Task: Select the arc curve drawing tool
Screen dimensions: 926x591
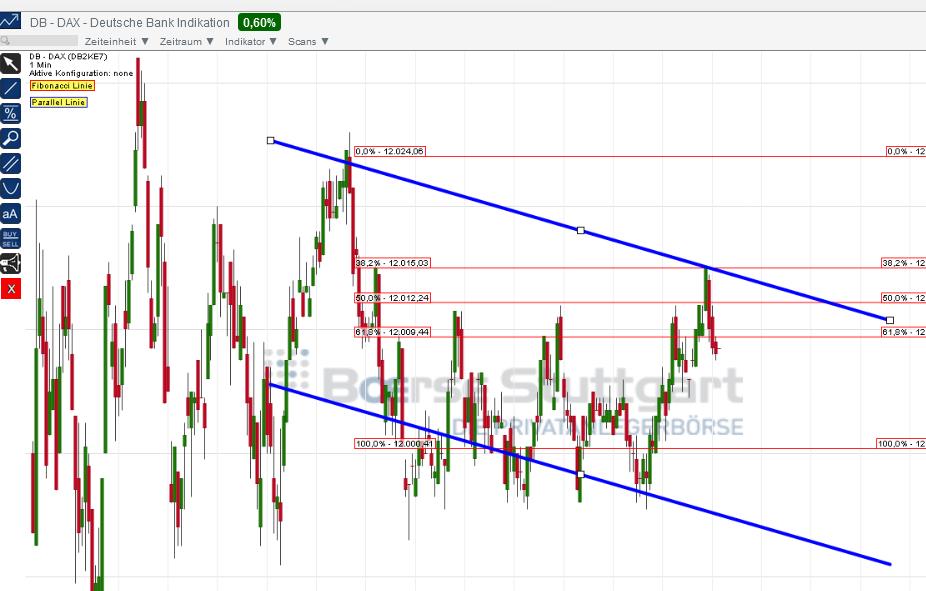Action: coord(12,188)
